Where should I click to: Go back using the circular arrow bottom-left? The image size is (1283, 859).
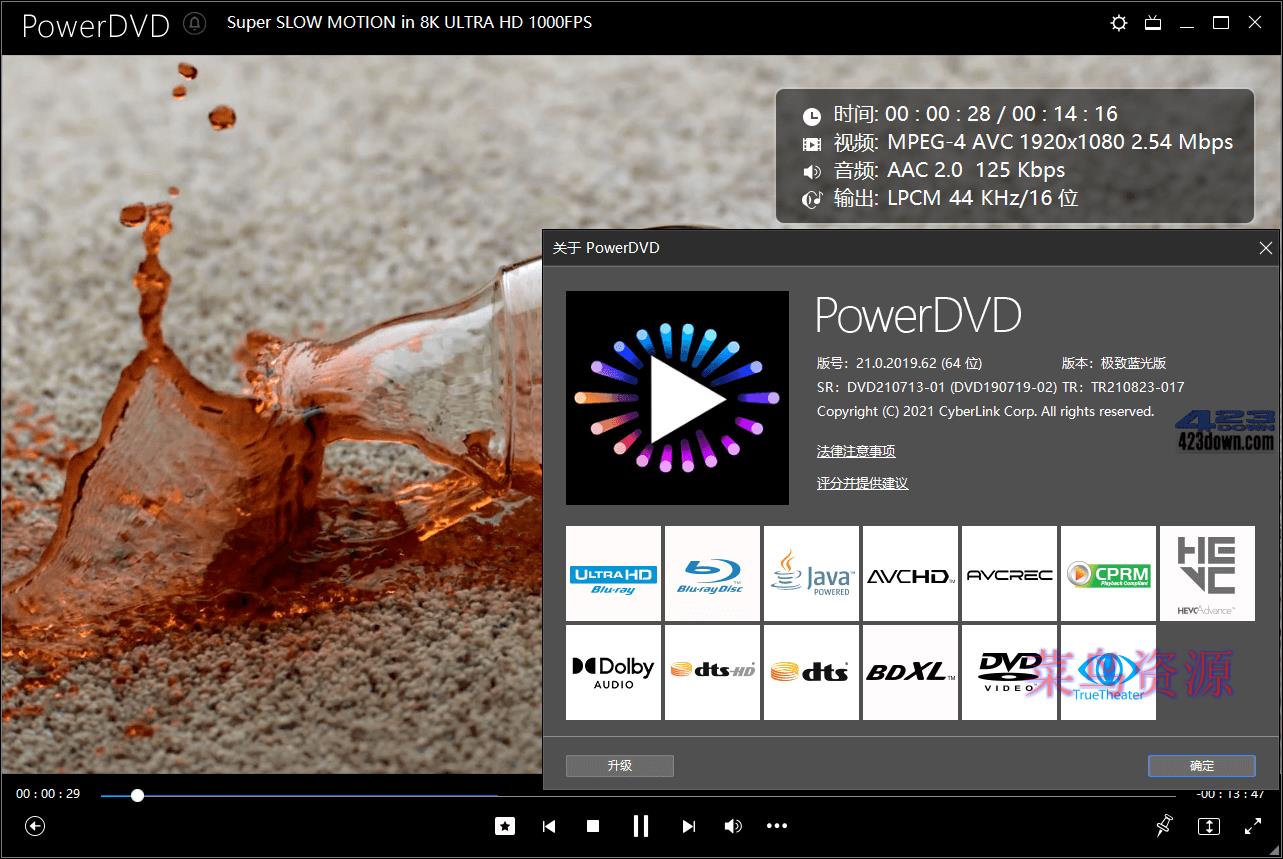tap(35, 827)
